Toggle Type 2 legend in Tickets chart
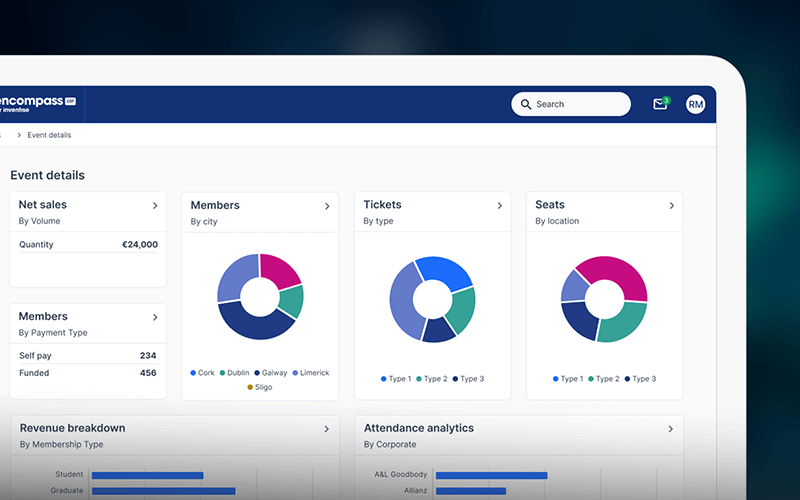 431,379
